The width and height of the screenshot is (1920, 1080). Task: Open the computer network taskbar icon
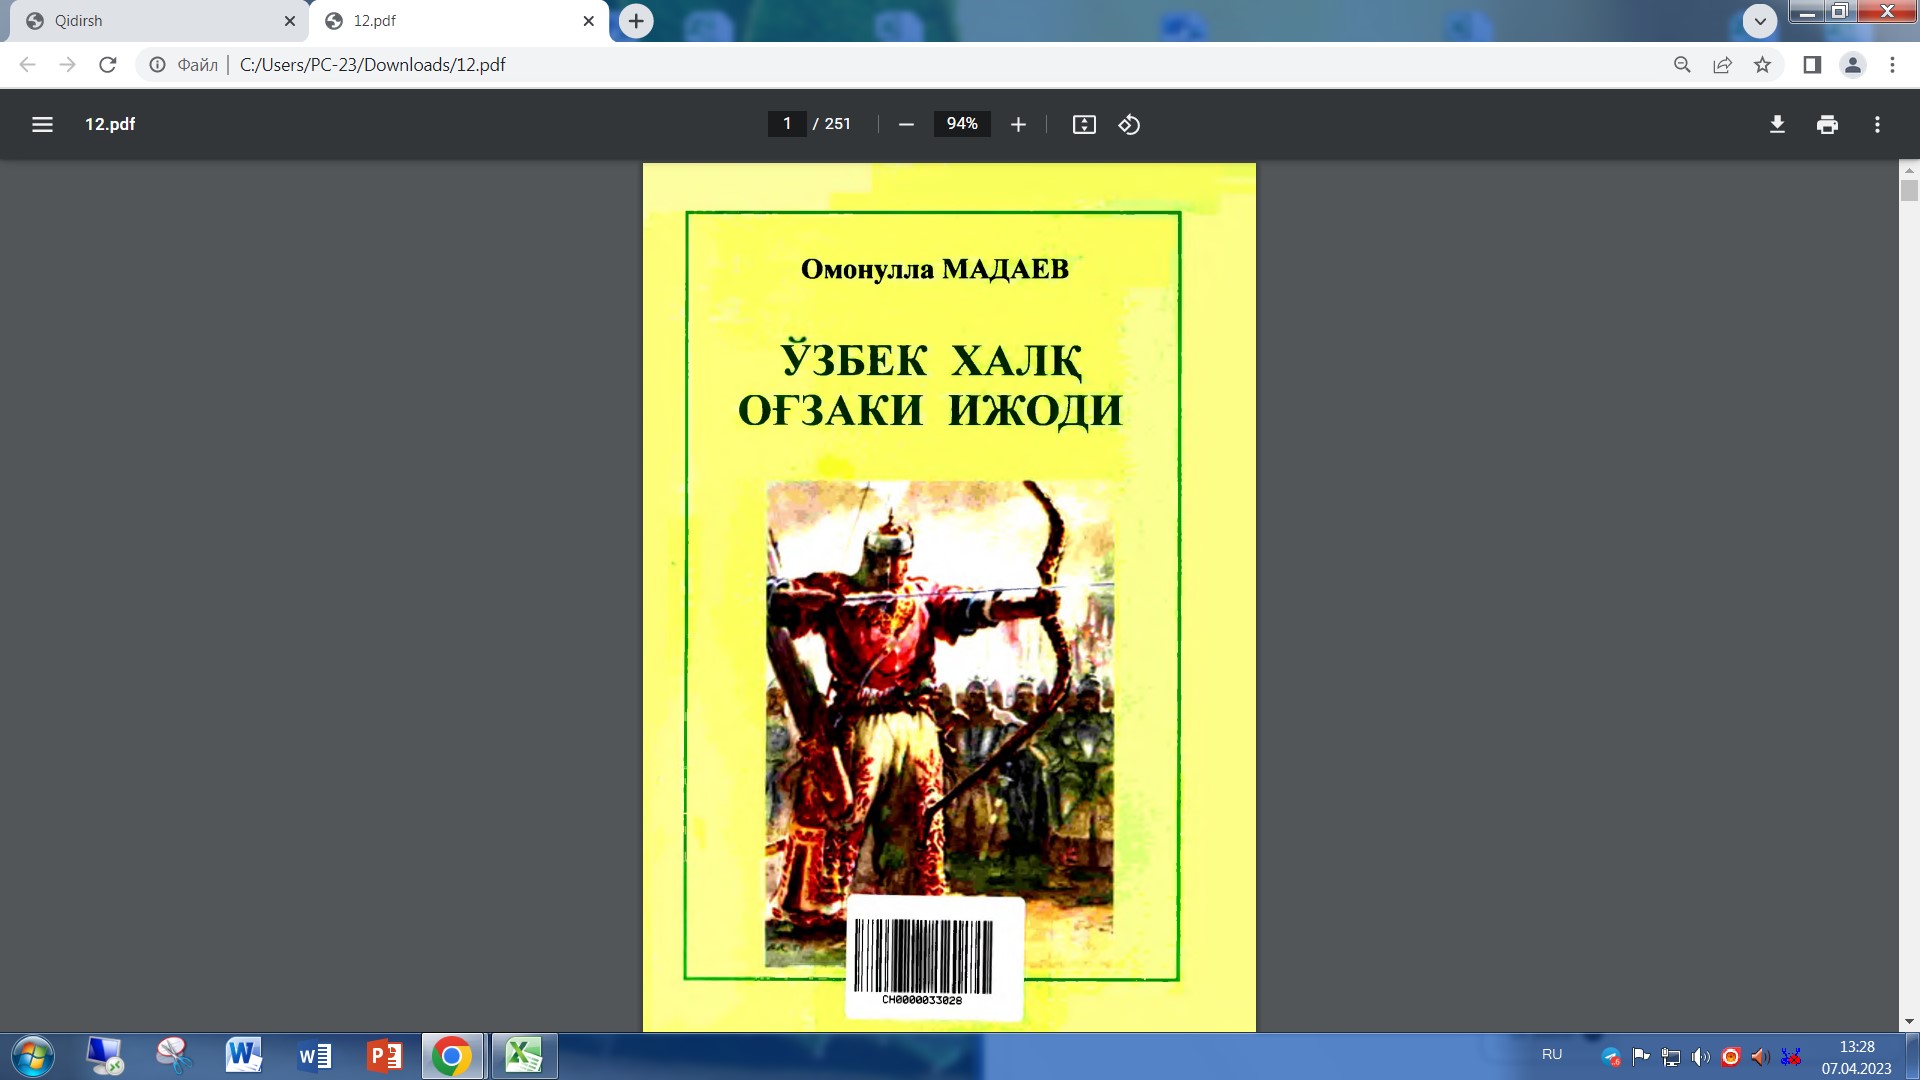(x=104, y=1056)
